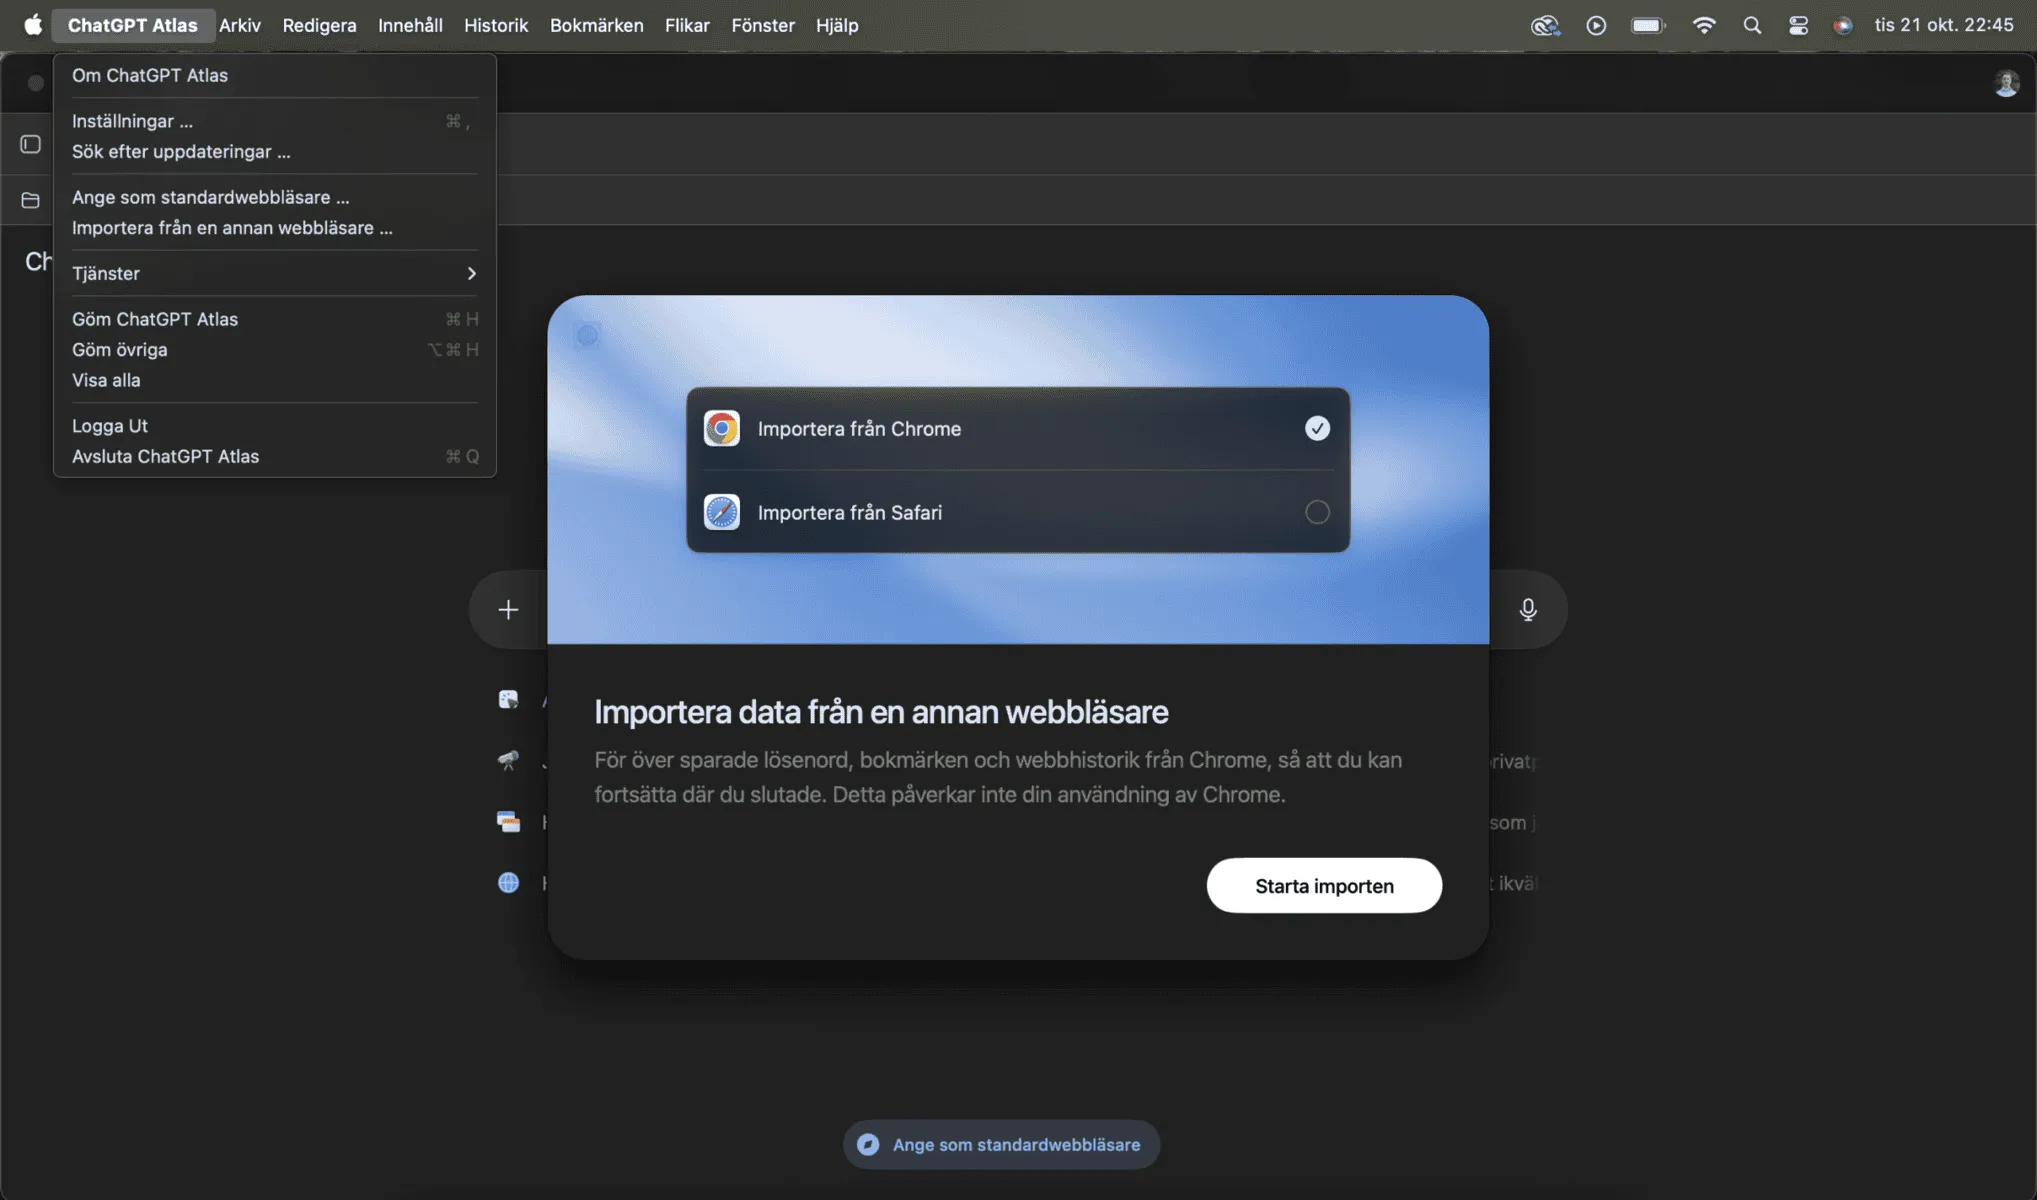Open the Fönster menu
This screenshot has width=2037, height=1200.
tap(763, 25)
